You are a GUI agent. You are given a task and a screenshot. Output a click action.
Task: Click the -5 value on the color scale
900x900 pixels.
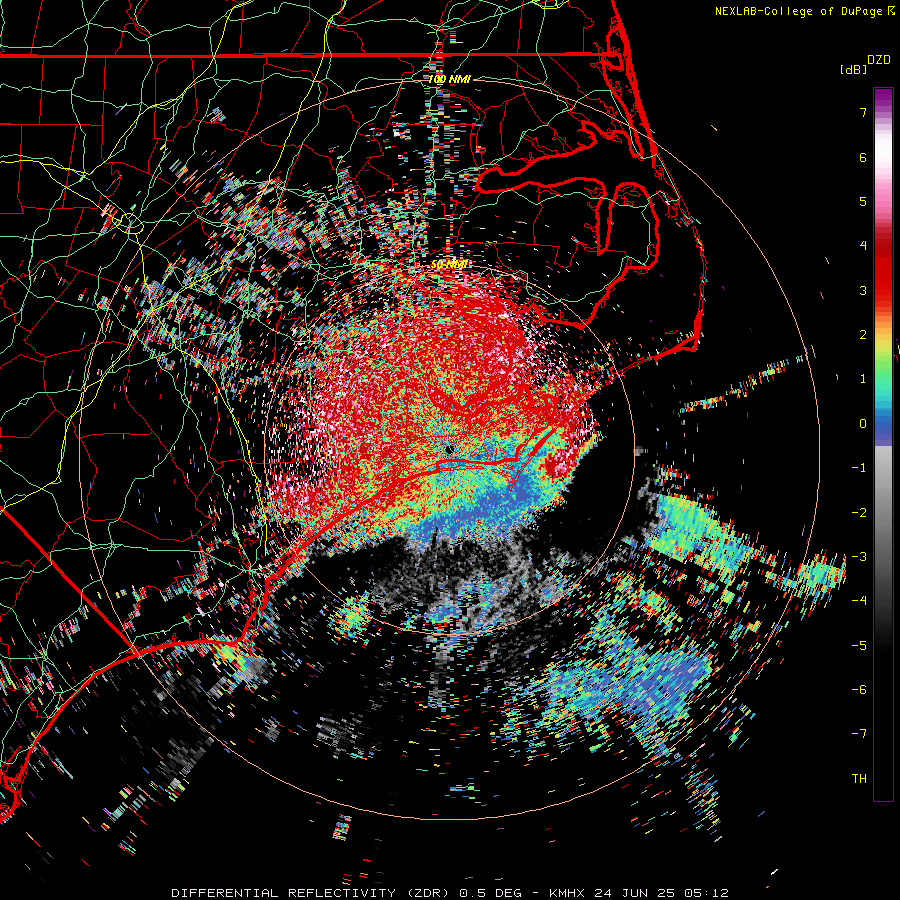pos(859,646)
